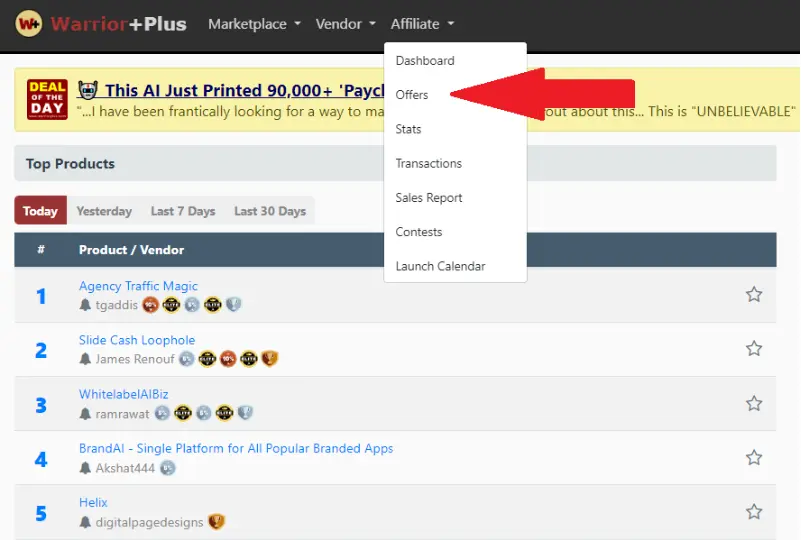Click the last shield badge in tgaddis row
The image size is (801, 540).
(x=233, y=305)
